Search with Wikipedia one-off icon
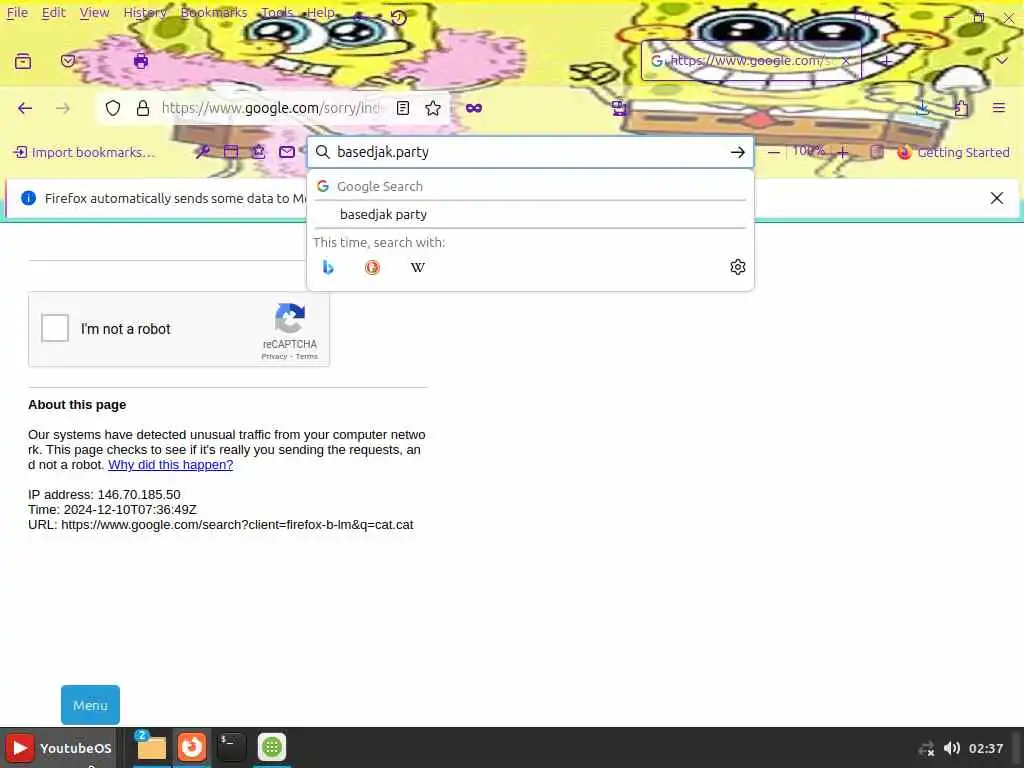1024x768 pixels. (x=417, y=267)
